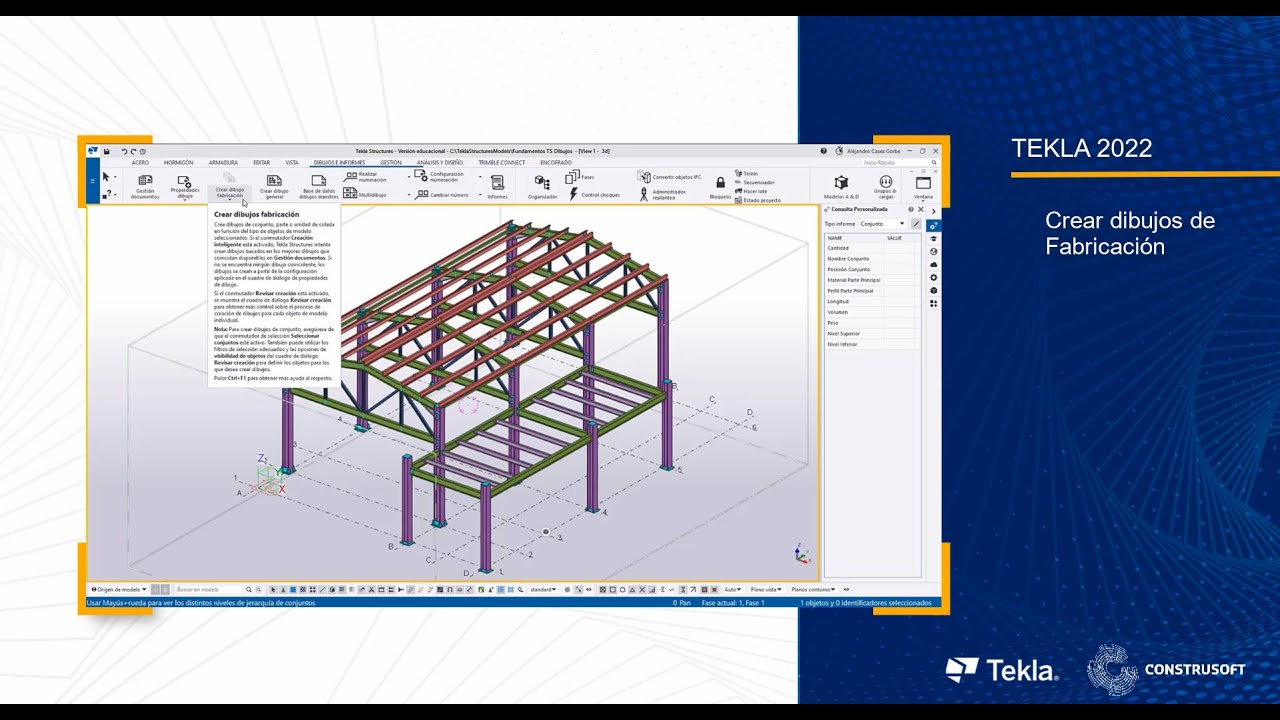Click the quick launch search magnifier

pyautogui.click(x=934, y=162)
